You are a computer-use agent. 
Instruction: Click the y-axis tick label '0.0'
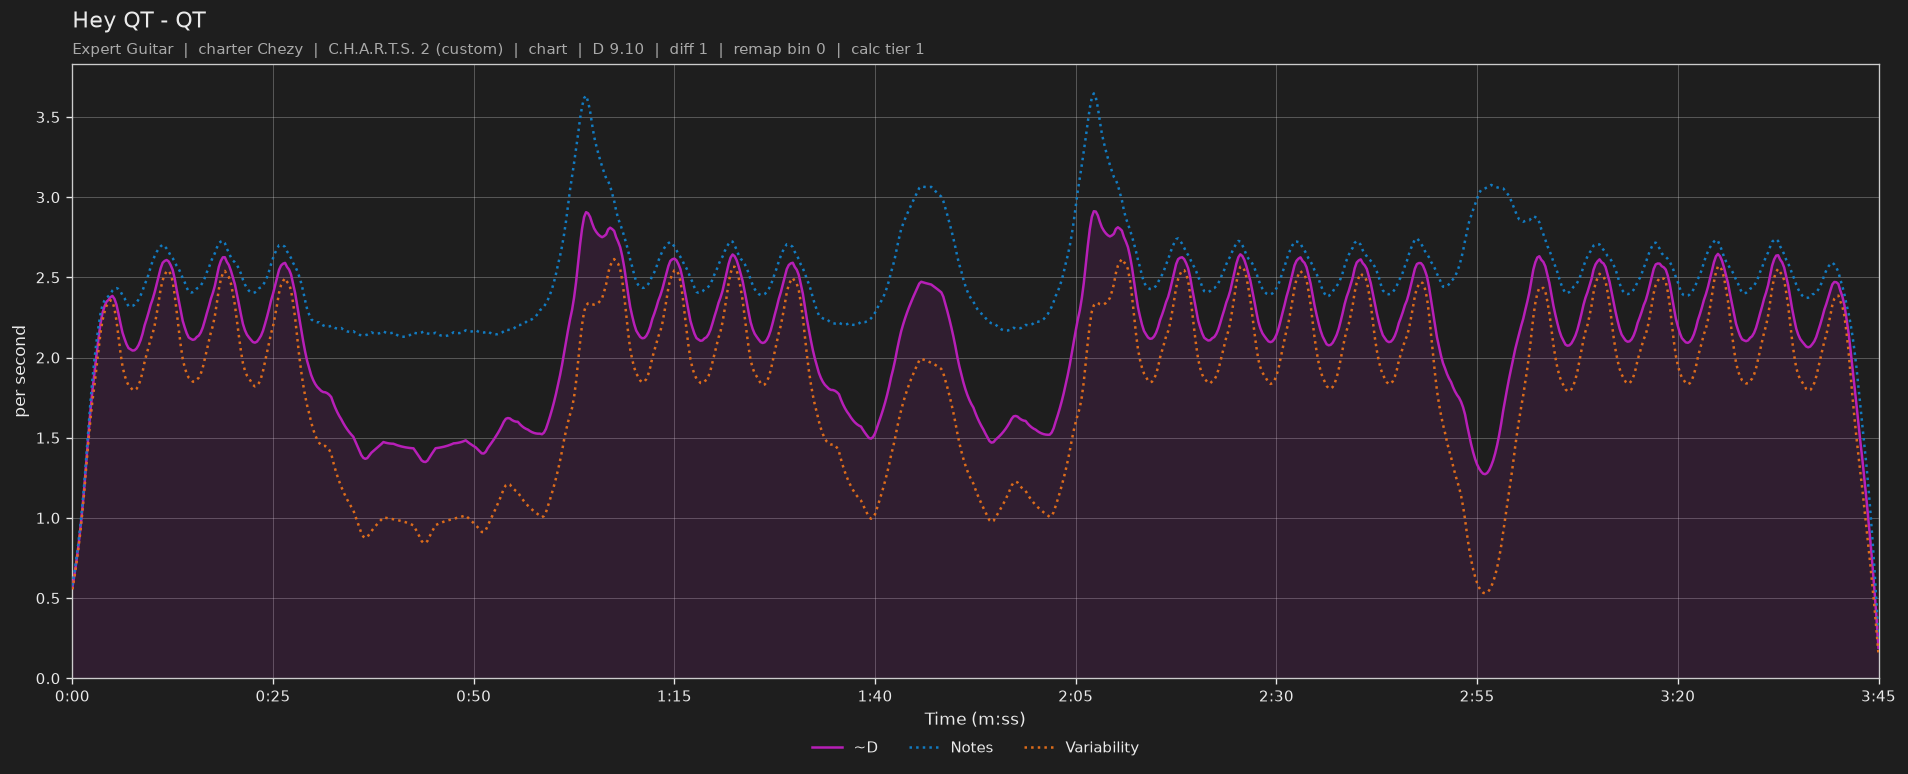point(49,679)
